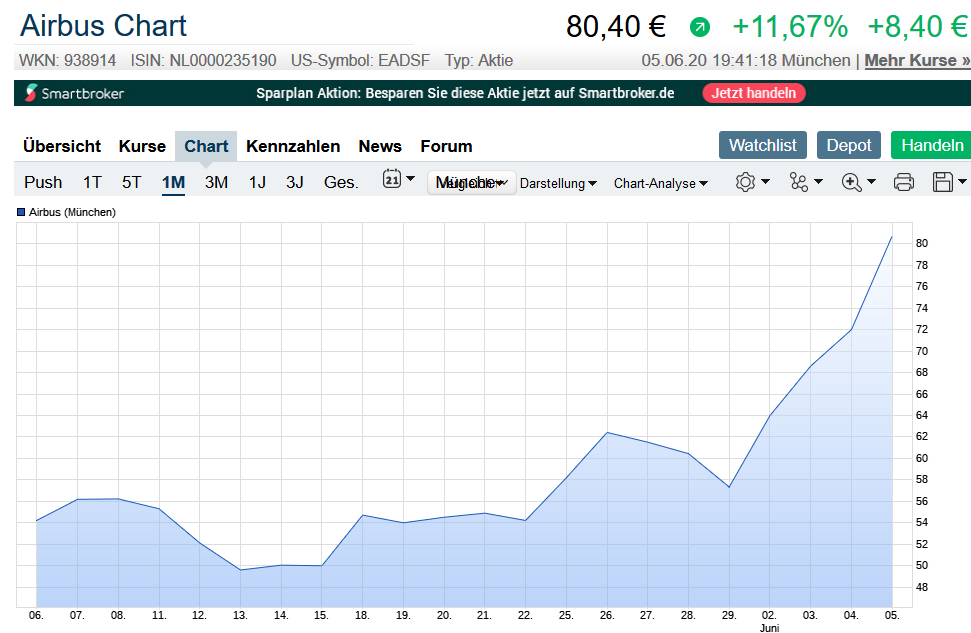Select the 1J time range
Image resolution: width=971 pixels, height=633 pixels.
[x=257, y=182]
